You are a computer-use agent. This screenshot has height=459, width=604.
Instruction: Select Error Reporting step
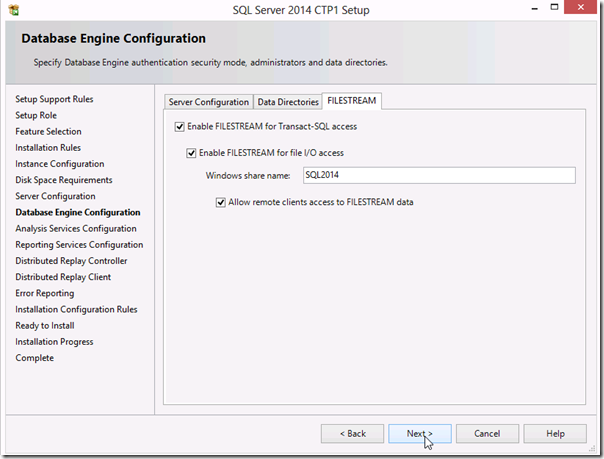(45, 293)
